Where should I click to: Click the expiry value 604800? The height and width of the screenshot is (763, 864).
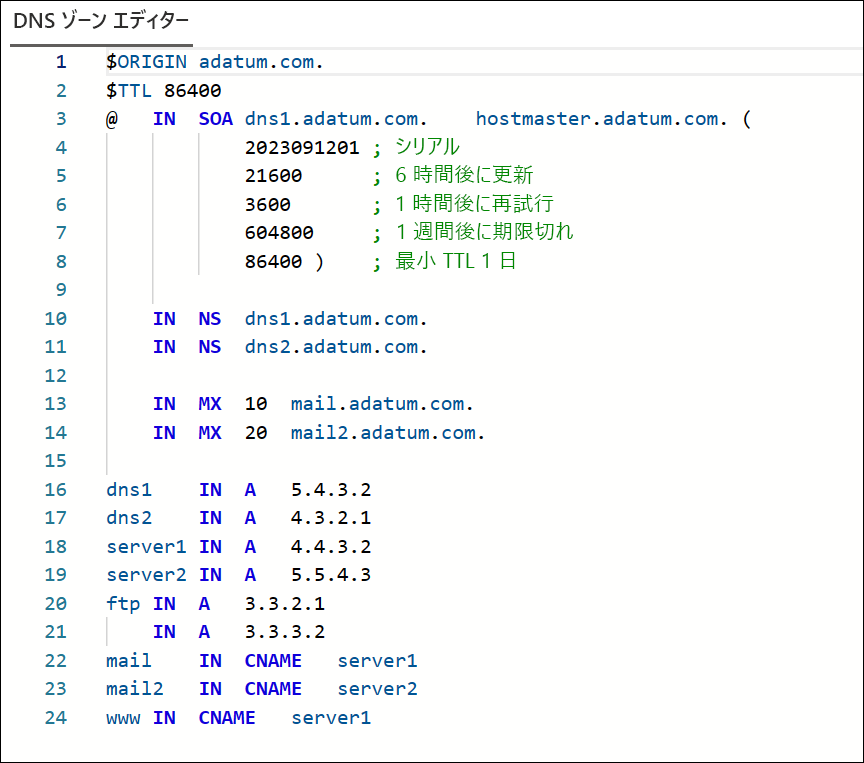tap(279, 233)
